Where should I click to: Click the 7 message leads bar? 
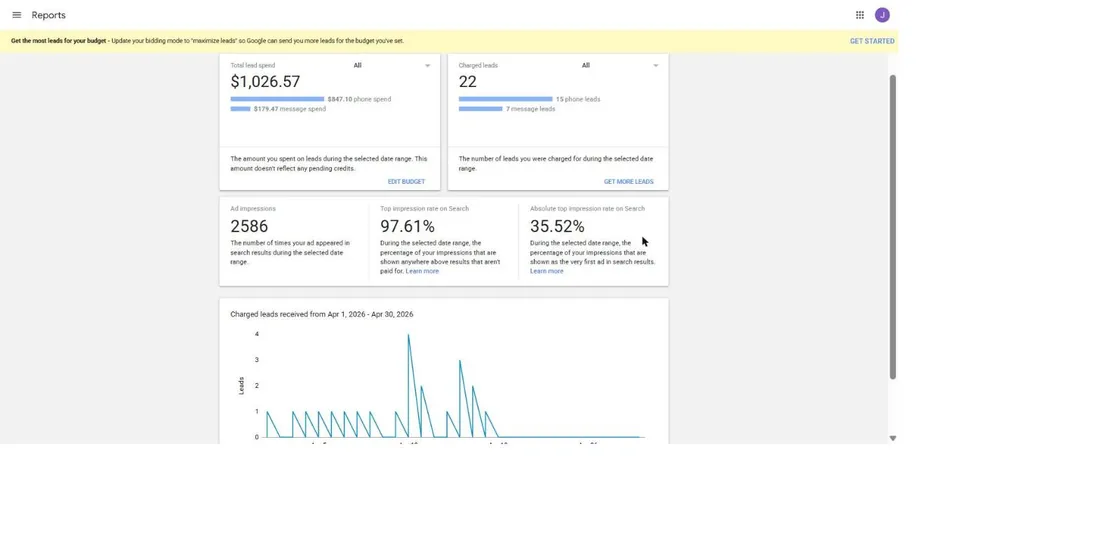point(481,109)
